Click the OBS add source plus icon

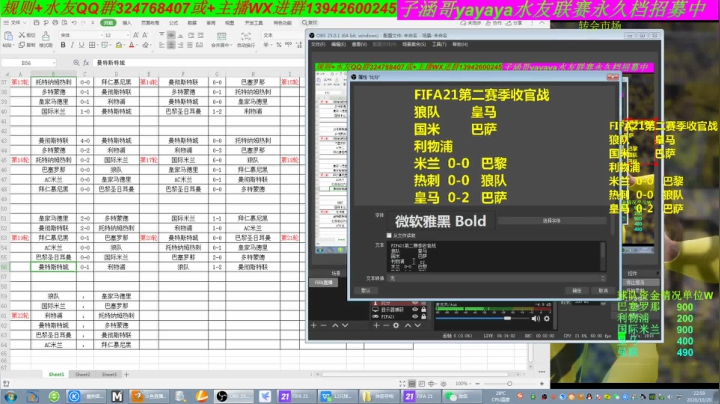[376, 325]
